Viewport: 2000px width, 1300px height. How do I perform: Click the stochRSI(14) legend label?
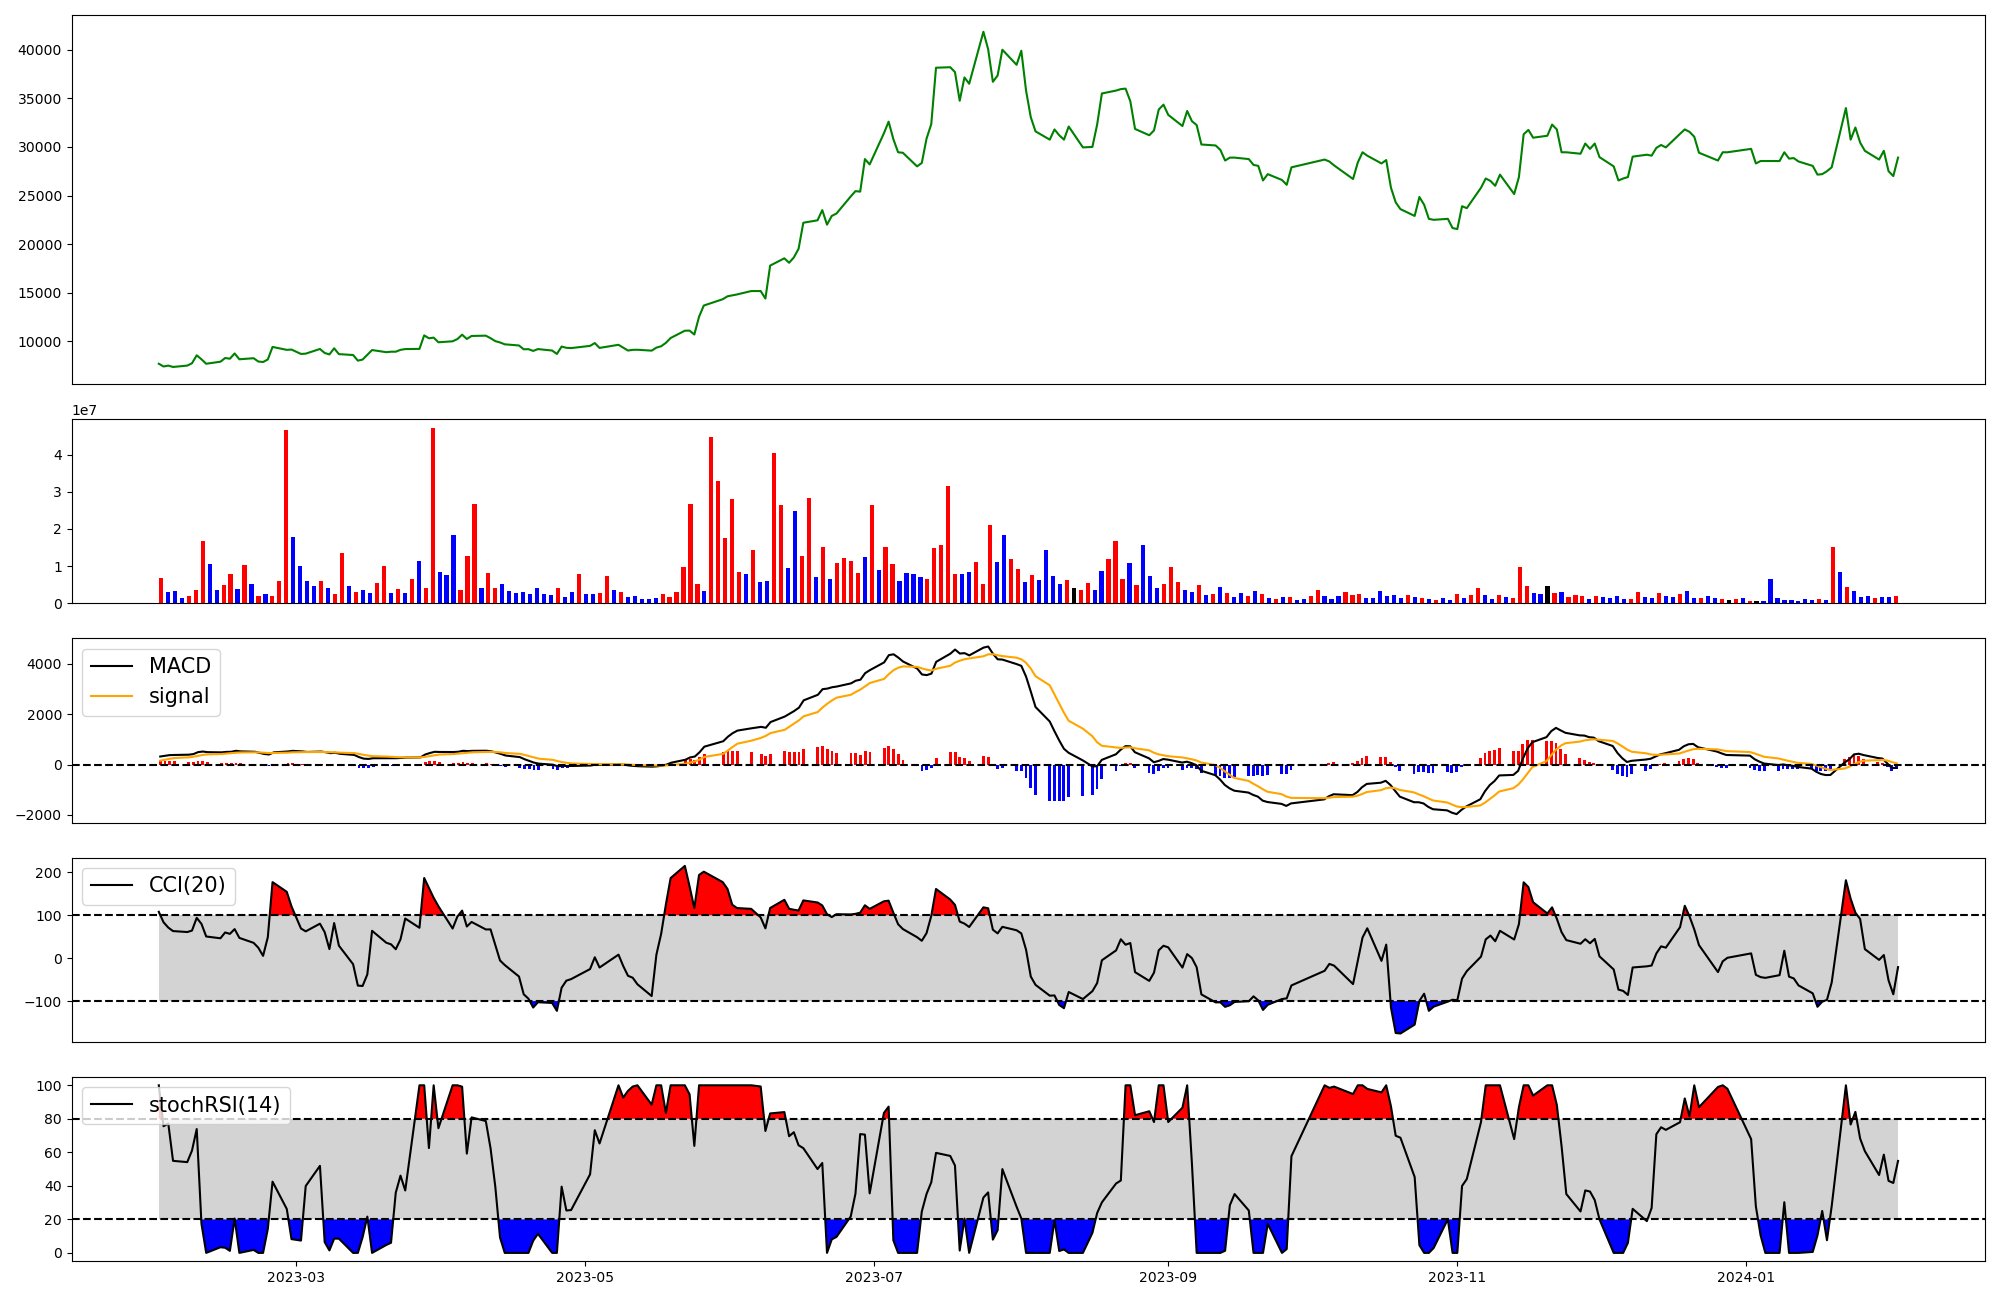click(214, 1105)
